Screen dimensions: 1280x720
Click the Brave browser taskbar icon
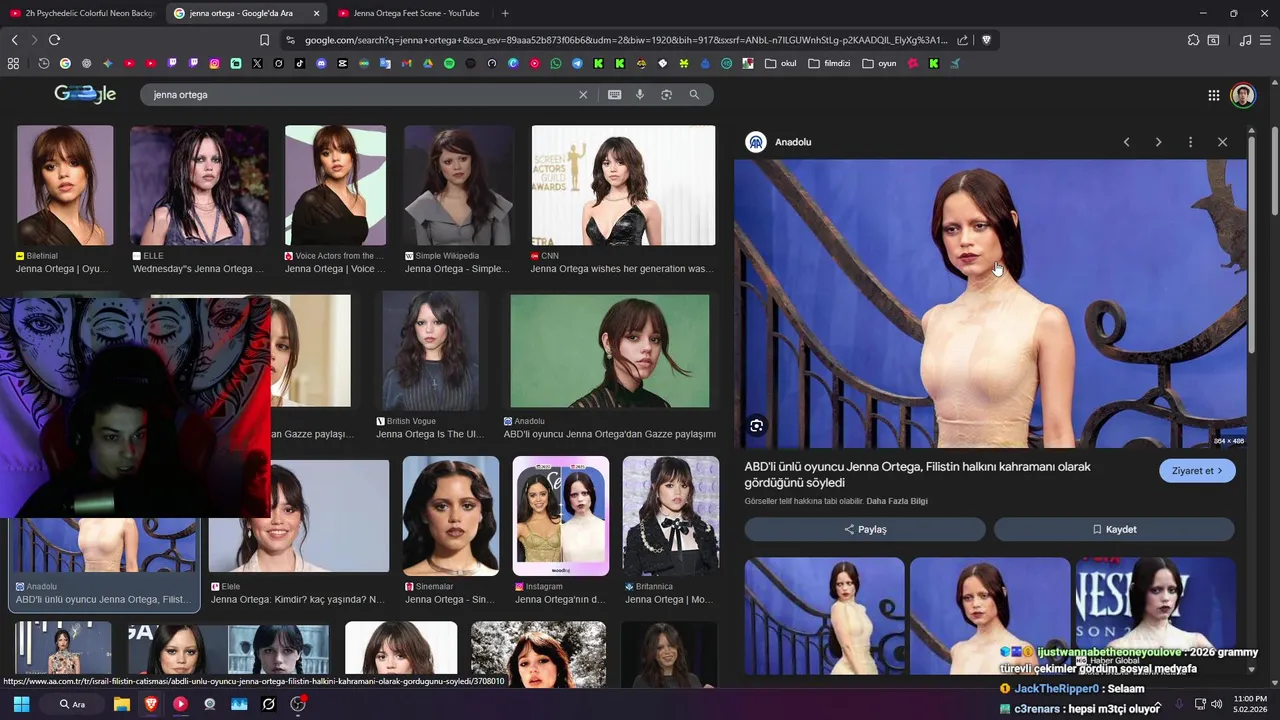click(150, 704)
